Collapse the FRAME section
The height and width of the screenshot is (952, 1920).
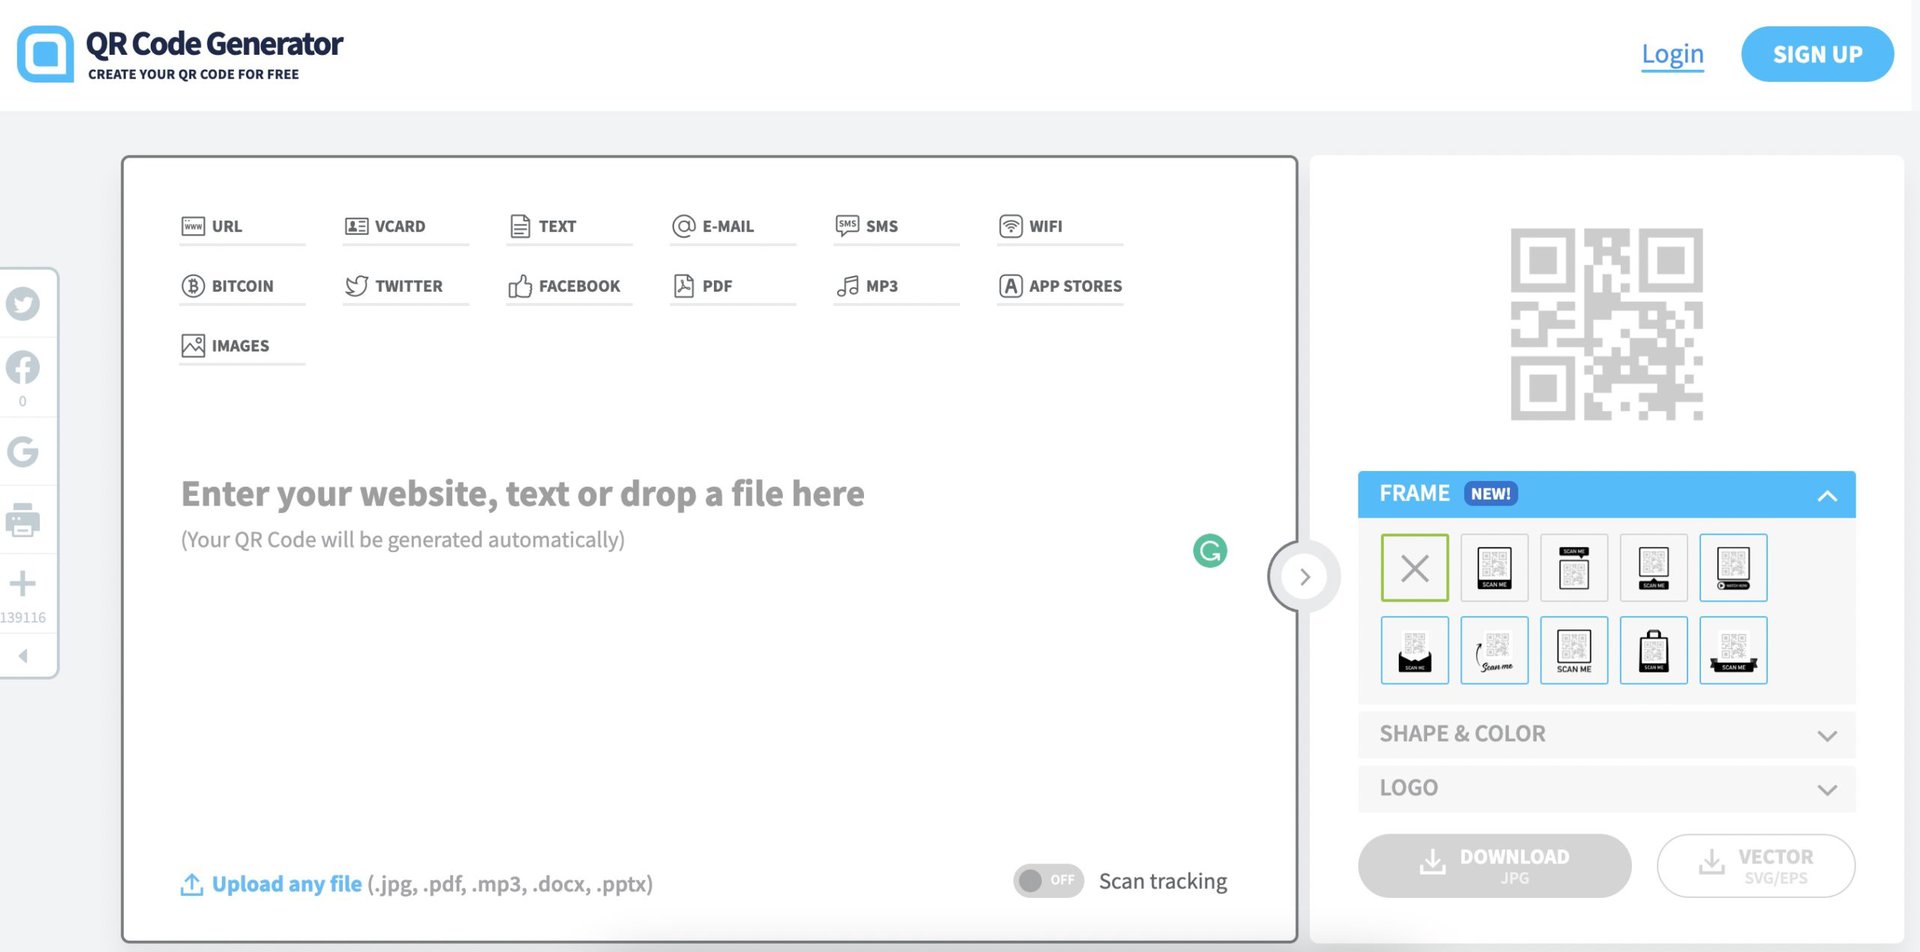click(1606, 494)
